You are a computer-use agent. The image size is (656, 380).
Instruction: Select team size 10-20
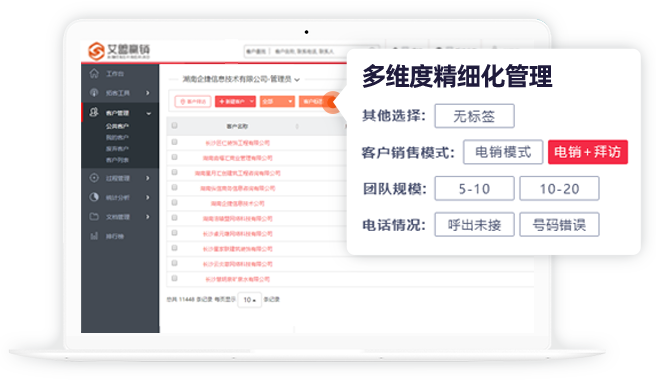(x=559, y=188)
